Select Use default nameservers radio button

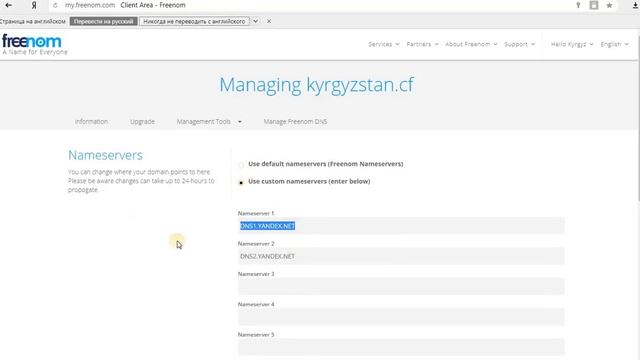point(241,165)
